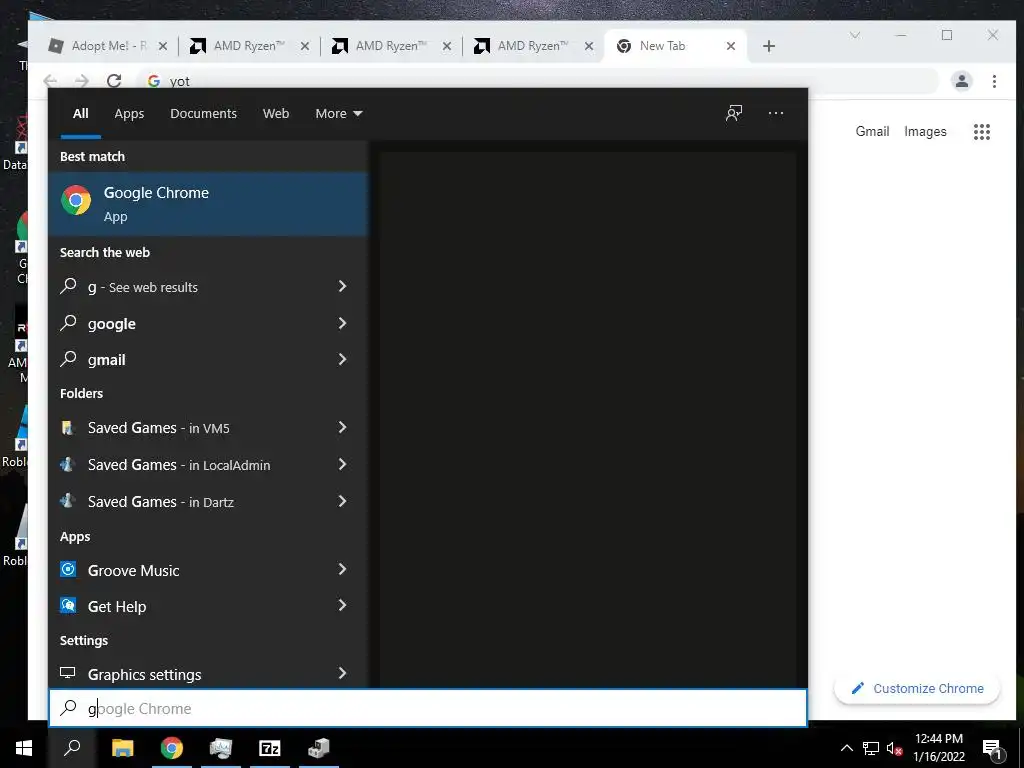1024x768 pixels.
Task: Open the Images link in Chrome
Action: pyautogui.click(x=925, y=131)
